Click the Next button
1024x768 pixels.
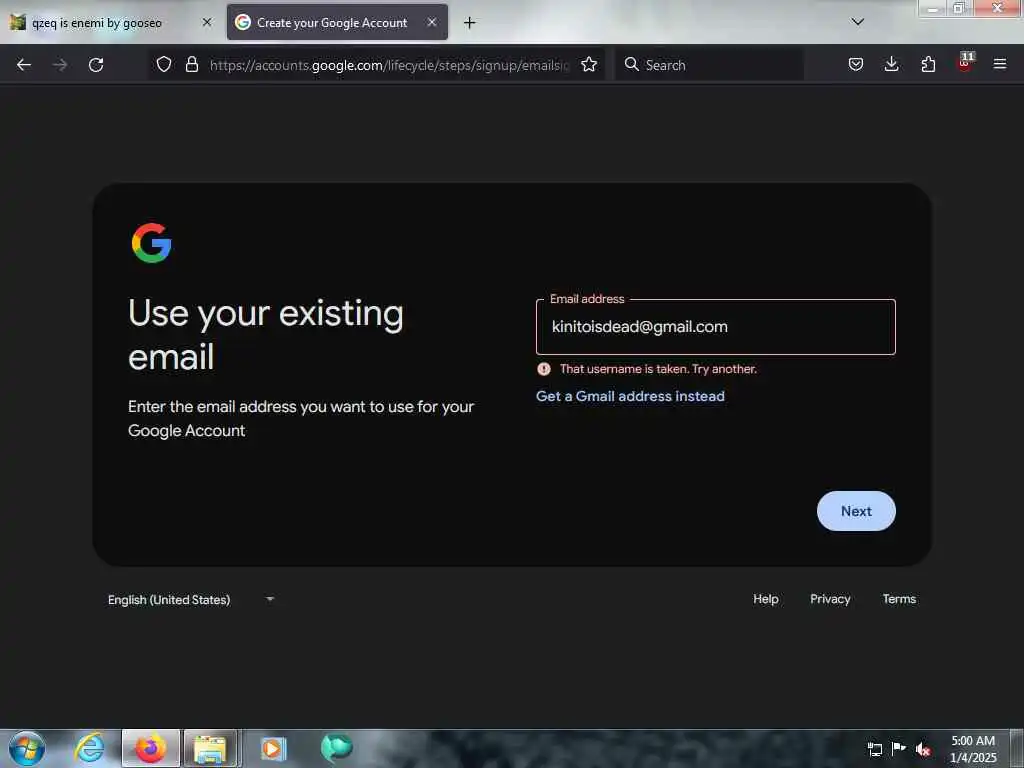pos(856,511)
